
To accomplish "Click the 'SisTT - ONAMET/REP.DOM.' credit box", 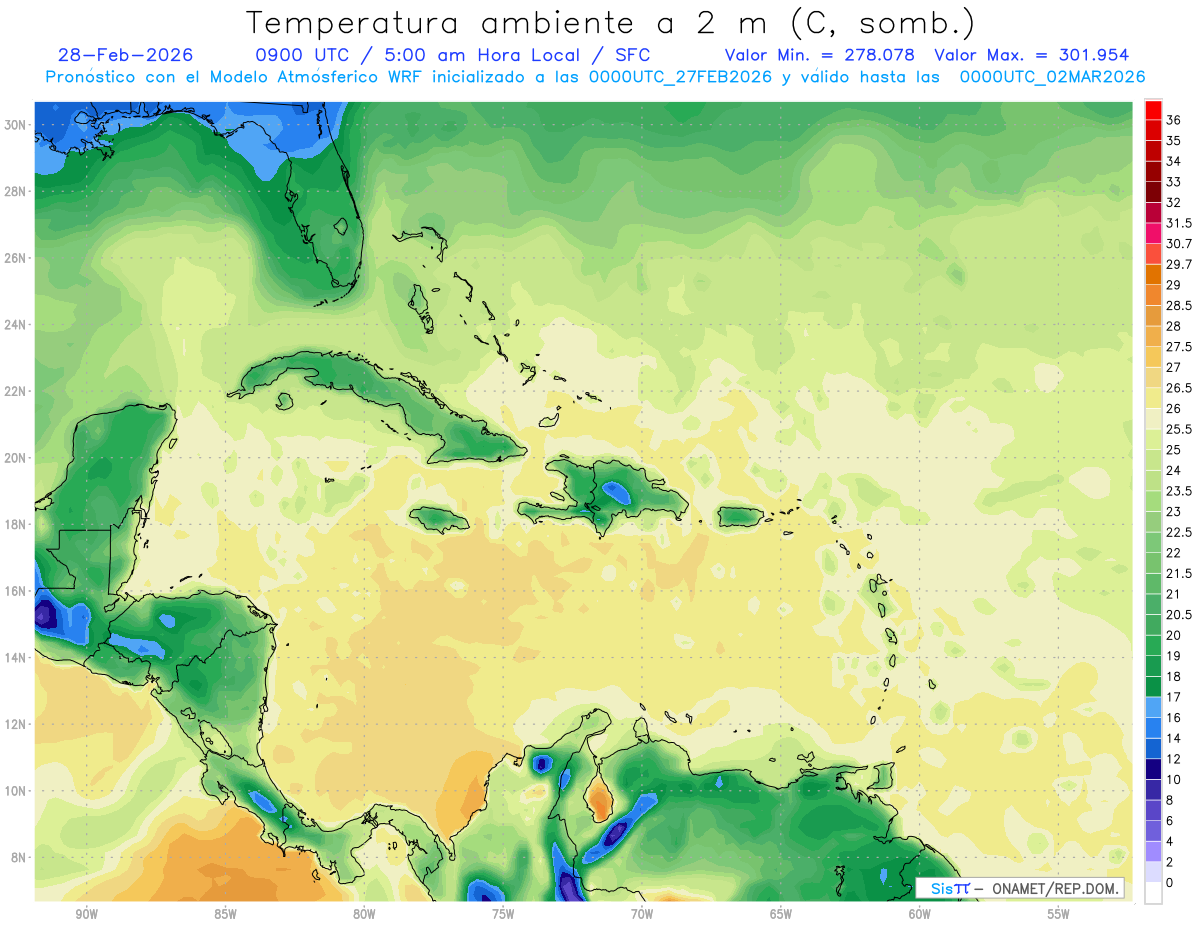I will click(x=1021, y=888).
